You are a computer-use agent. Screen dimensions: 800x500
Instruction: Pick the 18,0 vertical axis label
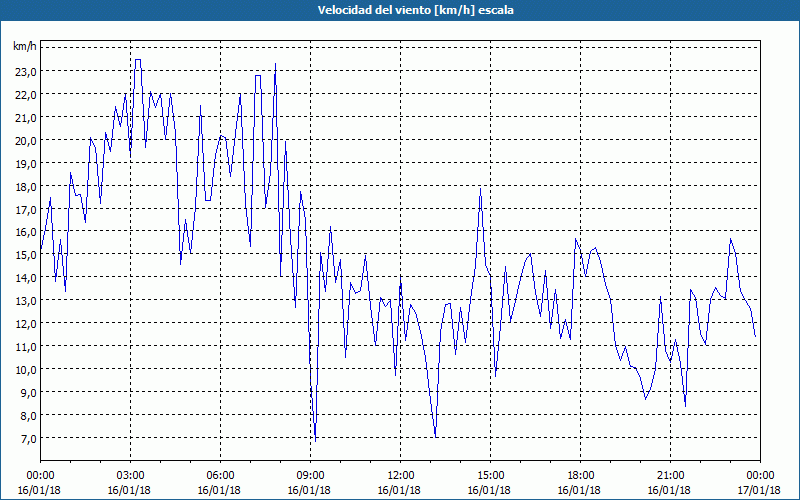26,187
